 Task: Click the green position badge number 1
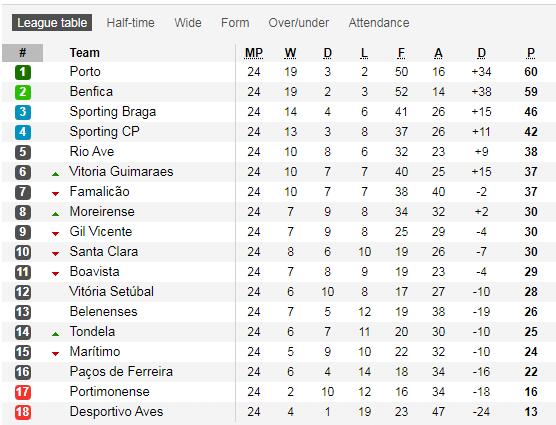[23, 72]
